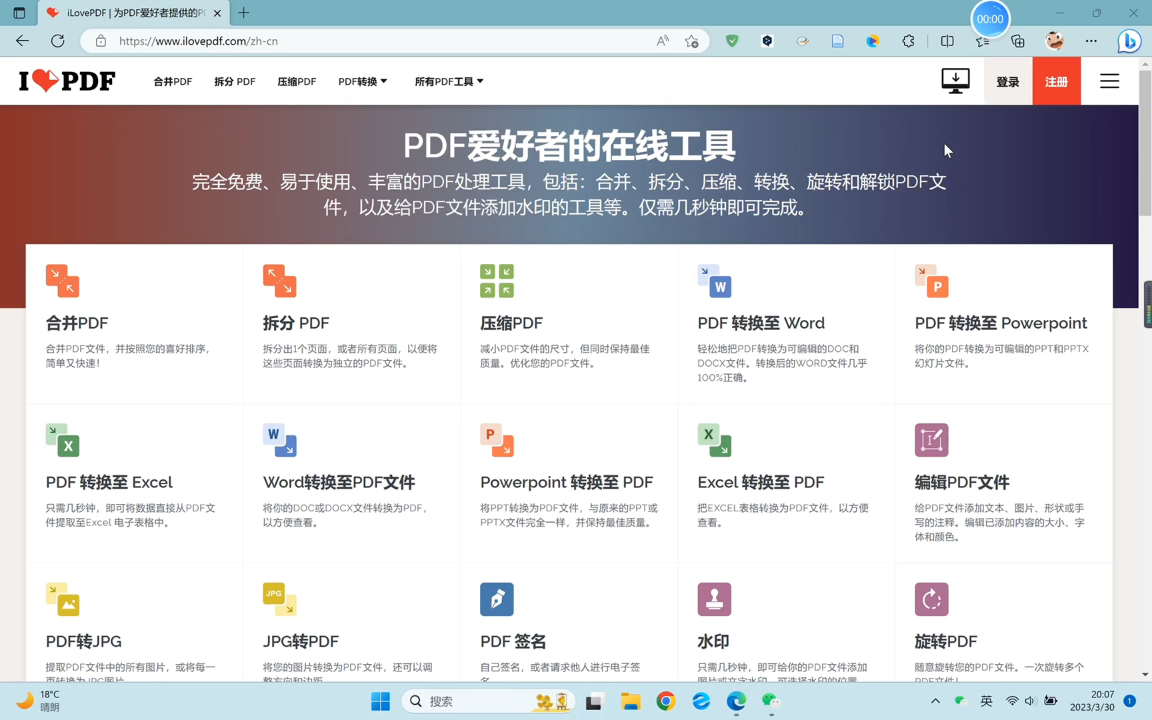Open the PDF转JPG tool icon
This screenshot has width=1152, height=720.
tap(62, 599)
